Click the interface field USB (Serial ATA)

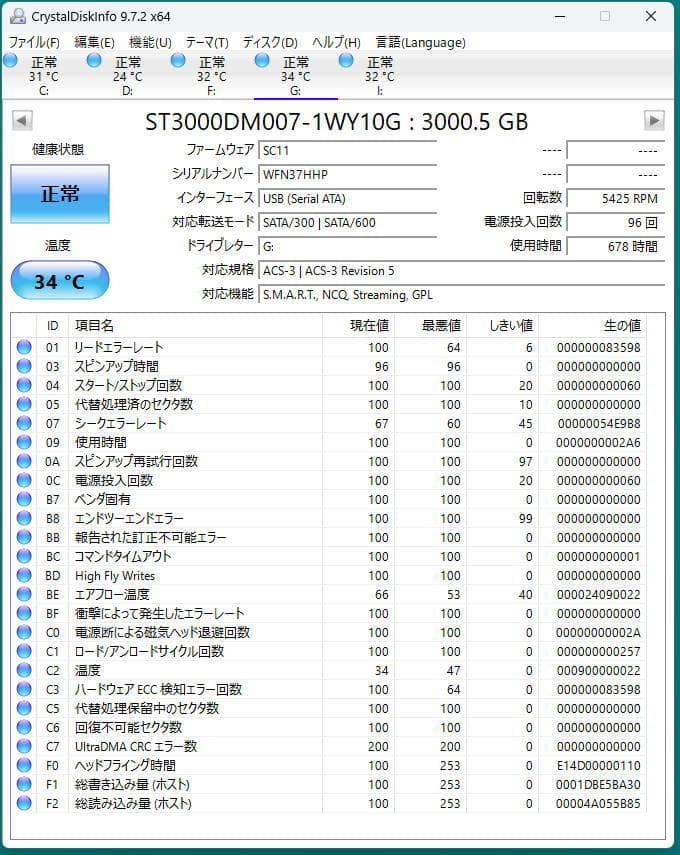(x=347, y=198)
